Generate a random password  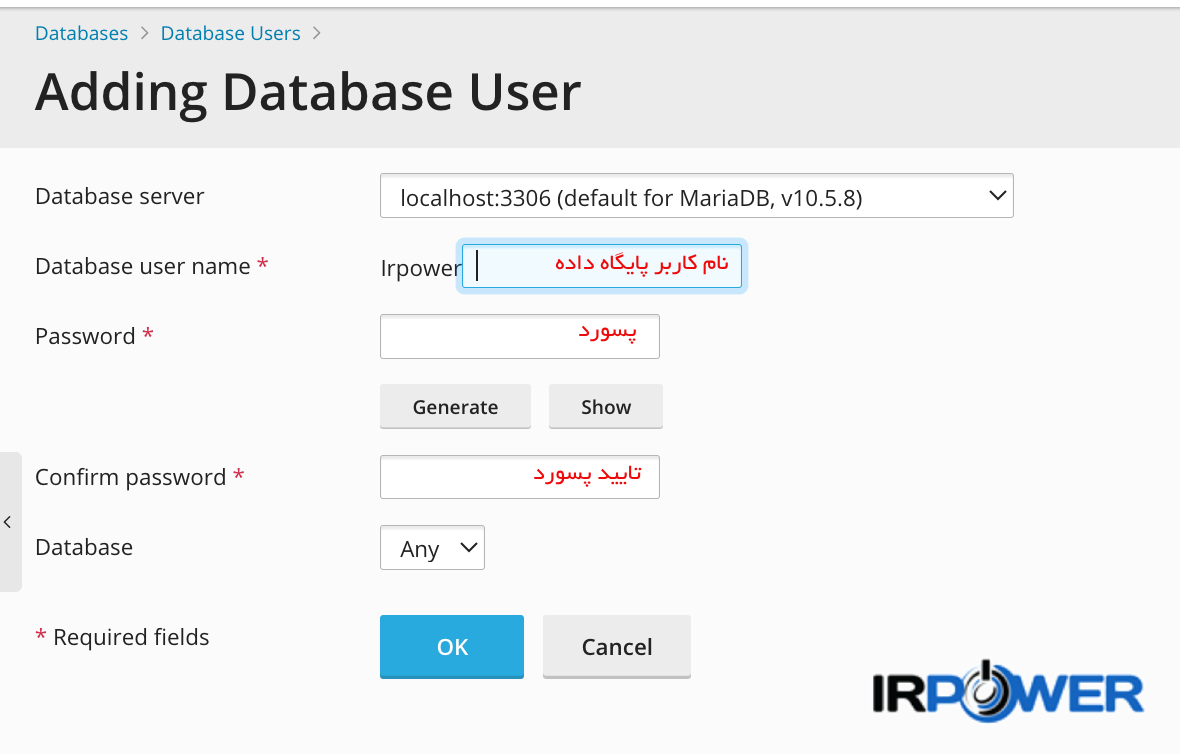455,406
